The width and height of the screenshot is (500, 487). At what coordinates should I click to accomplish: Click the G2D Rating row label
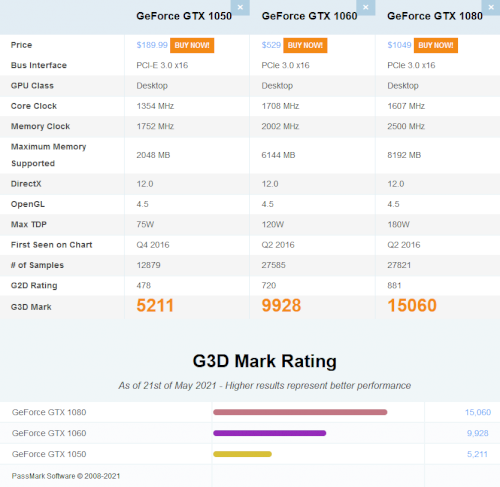[x=34, y=285]
